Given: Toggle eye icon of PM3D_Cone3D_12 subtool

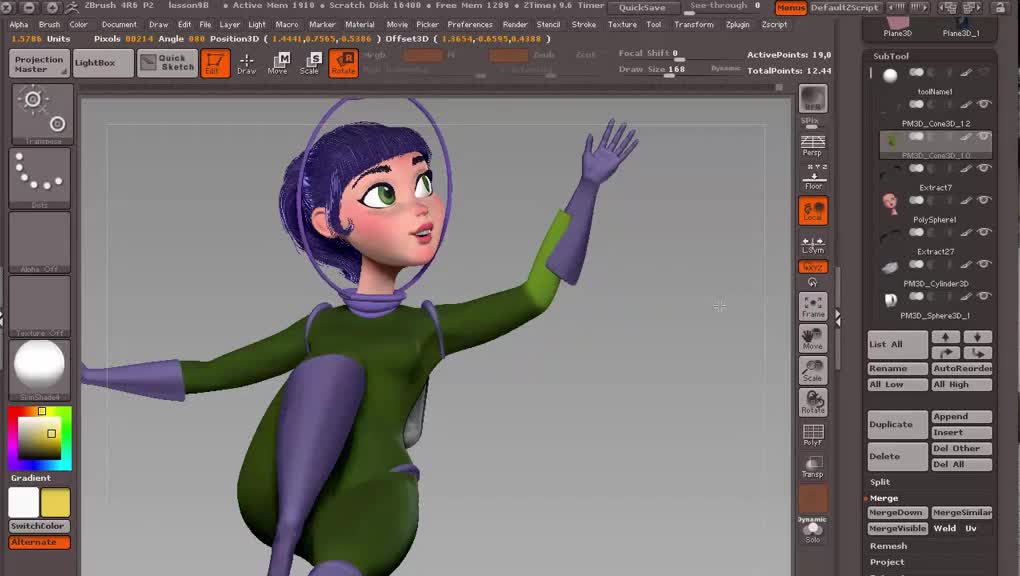Looking at the screenshot, I should point(984,103).
